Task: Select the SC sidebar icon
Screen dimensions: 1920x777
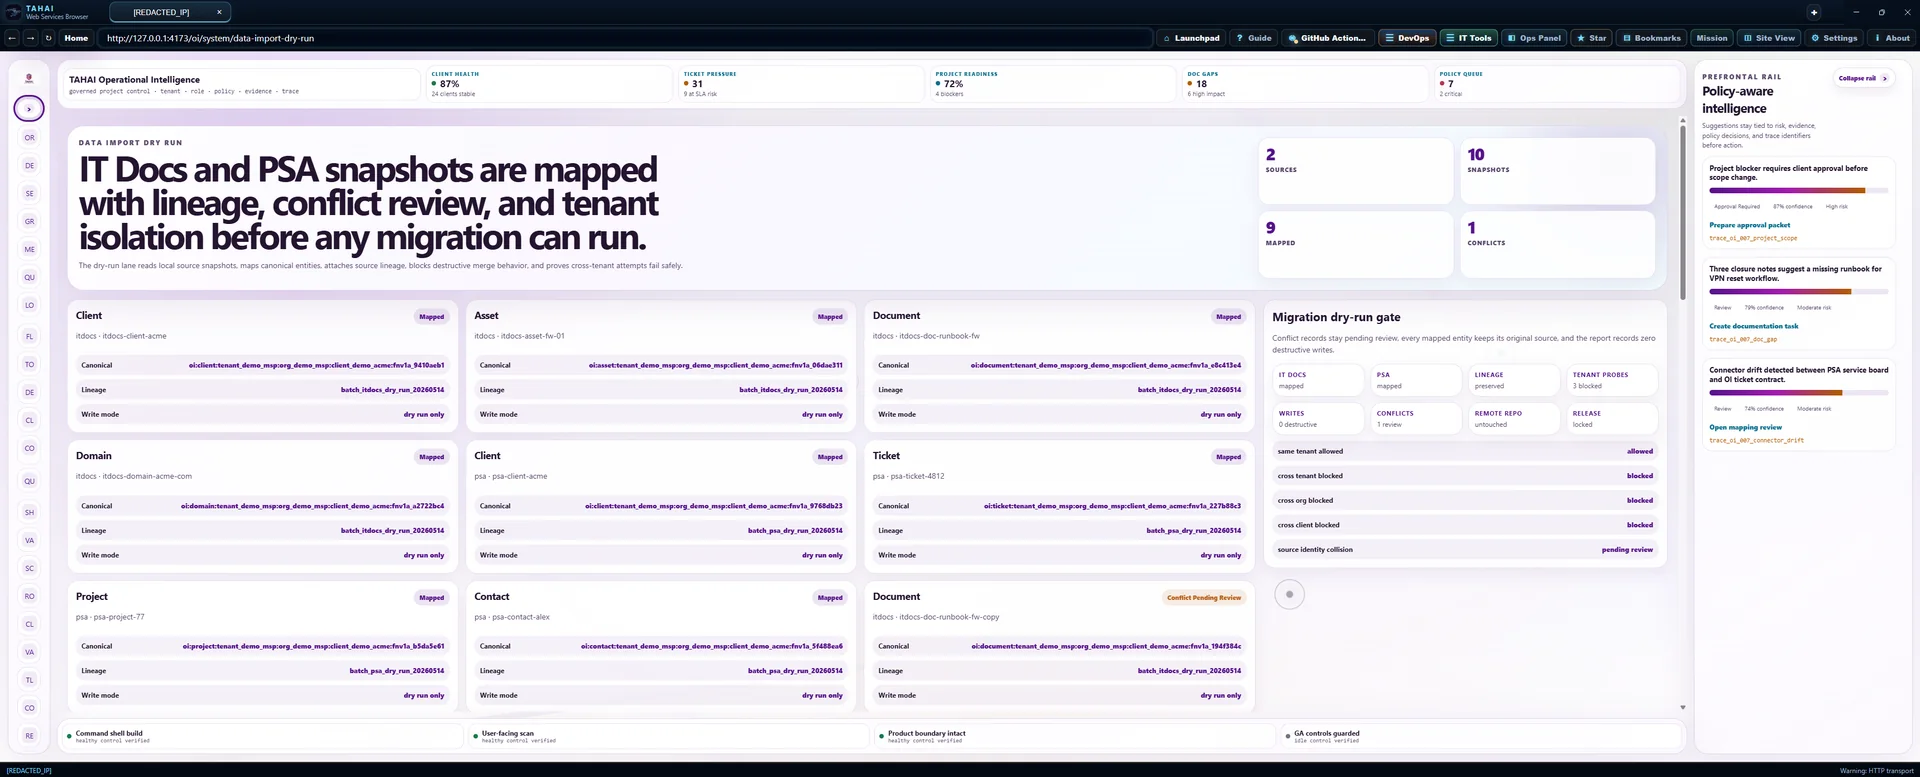Action: 29,568
